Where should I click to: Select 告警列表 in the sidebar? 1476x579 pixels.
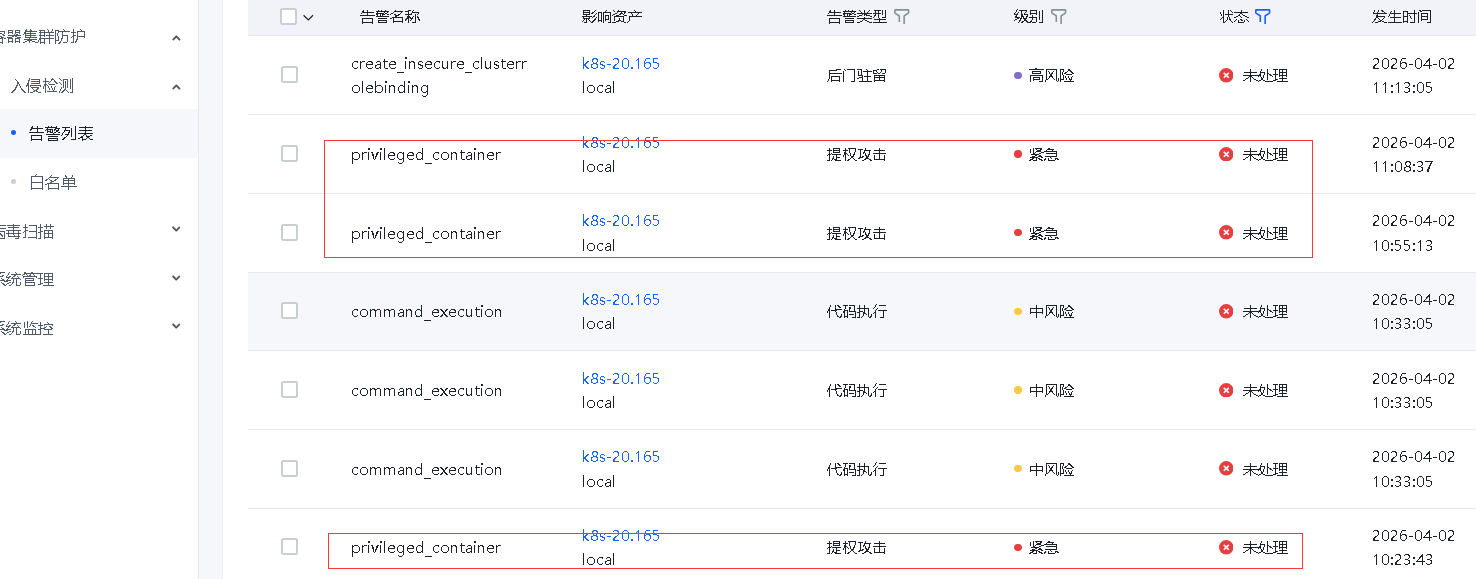61,133
